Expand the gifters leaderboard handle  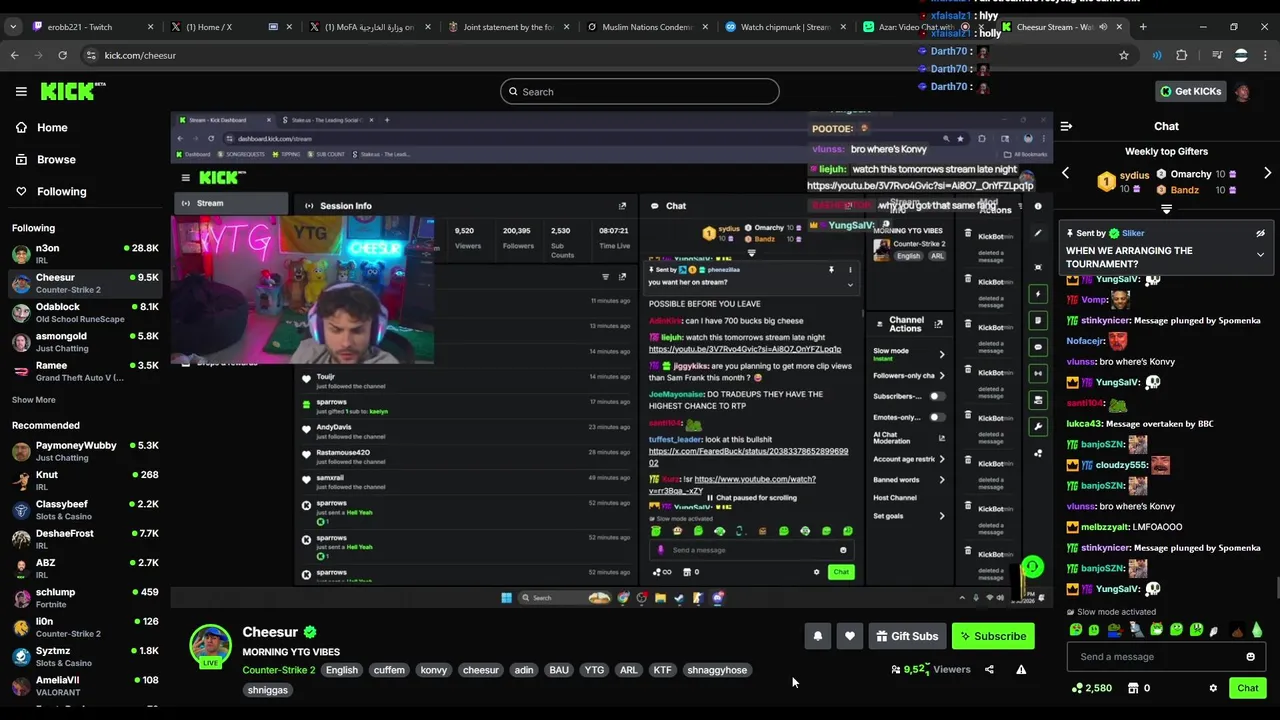(x=1166, y=209)
